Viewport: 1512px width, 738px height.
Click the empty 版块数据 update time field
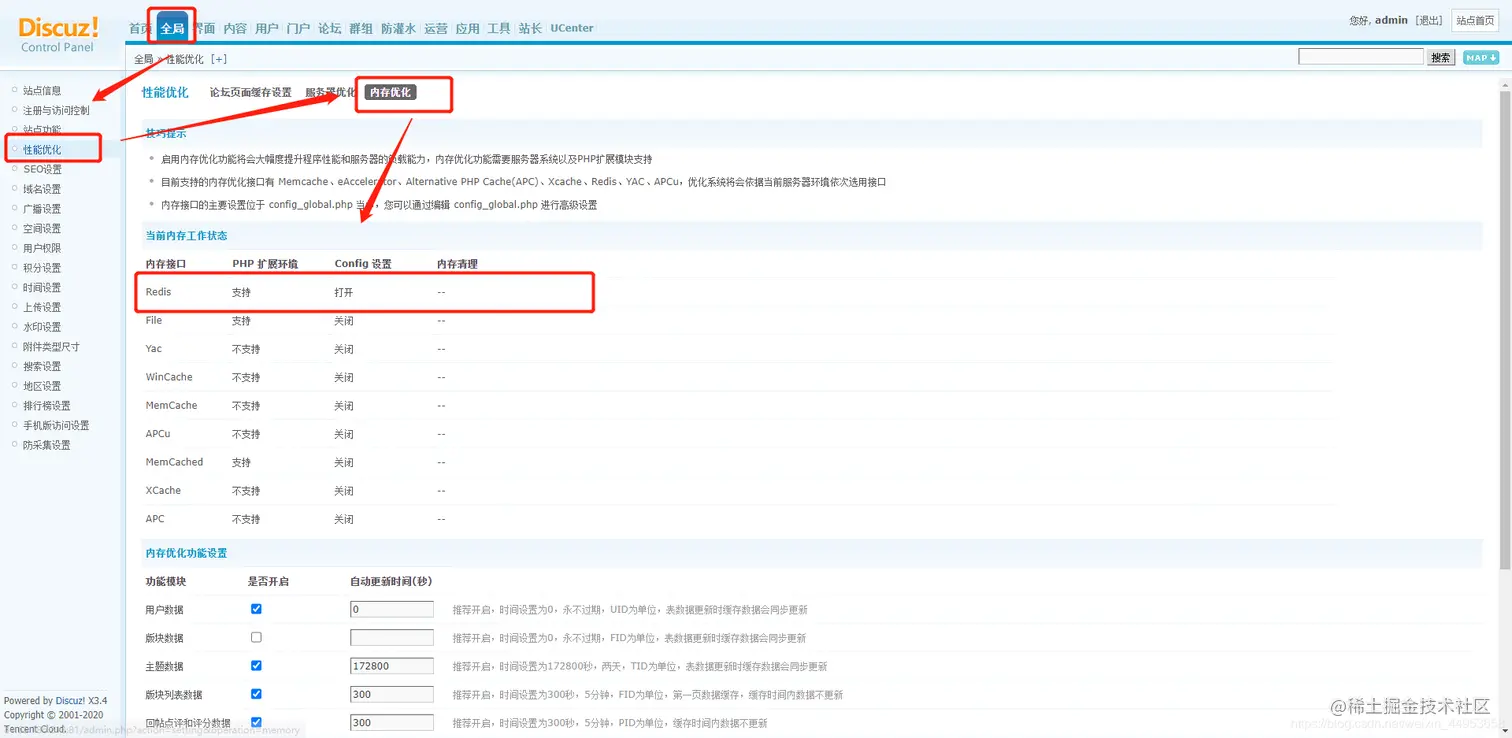[x=392, y=637]
